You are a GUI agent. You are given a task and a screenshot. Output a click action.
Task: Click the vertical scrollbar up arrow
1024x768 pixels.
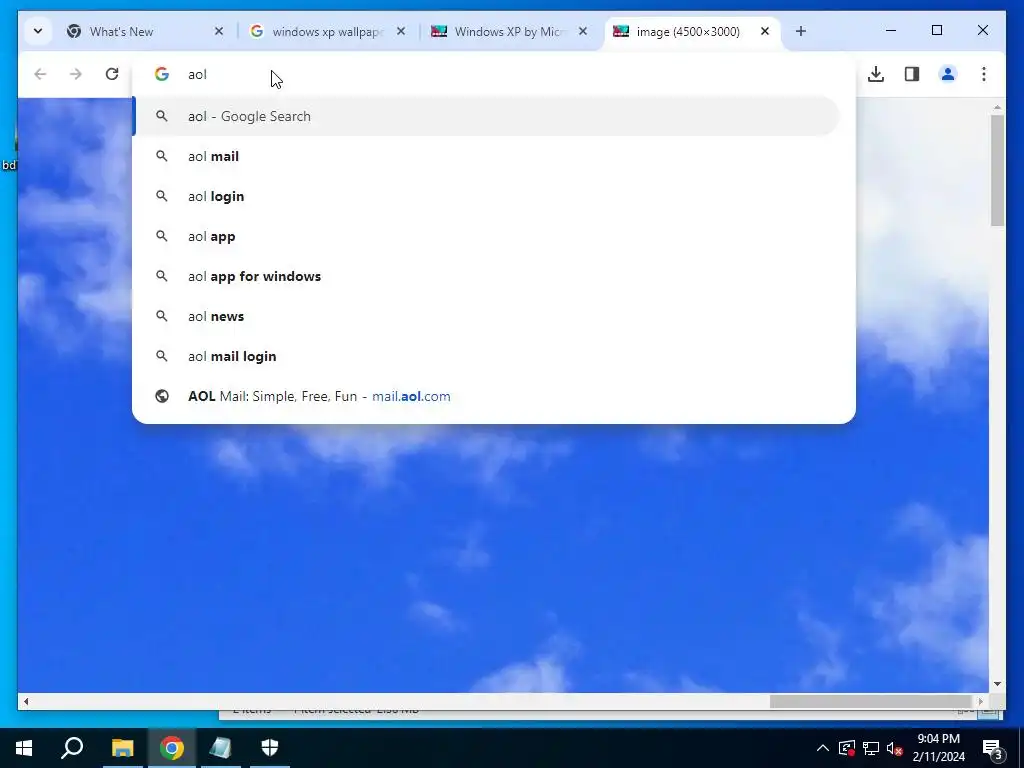pyautogui.click(x=997, y=107)
